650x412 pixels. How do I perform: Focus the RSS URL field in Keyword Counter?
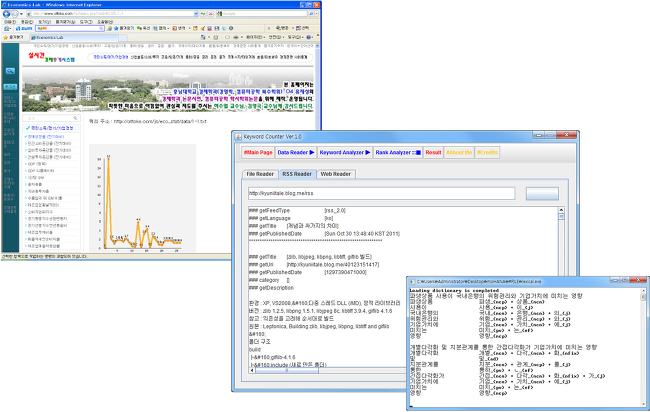click(x=381, y=193)
